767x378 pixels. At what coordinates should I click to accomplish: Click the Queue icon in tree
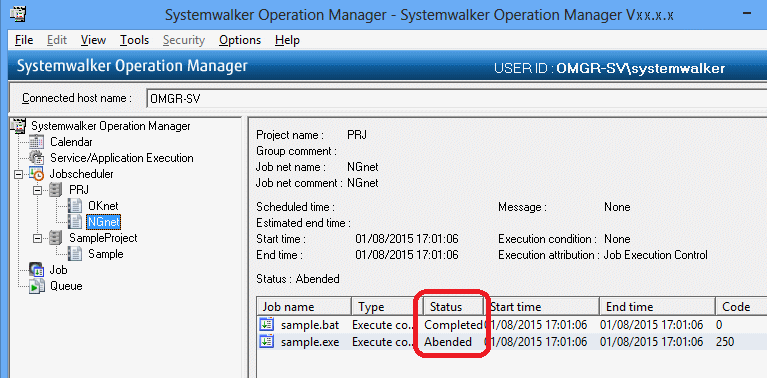(37, 286)
